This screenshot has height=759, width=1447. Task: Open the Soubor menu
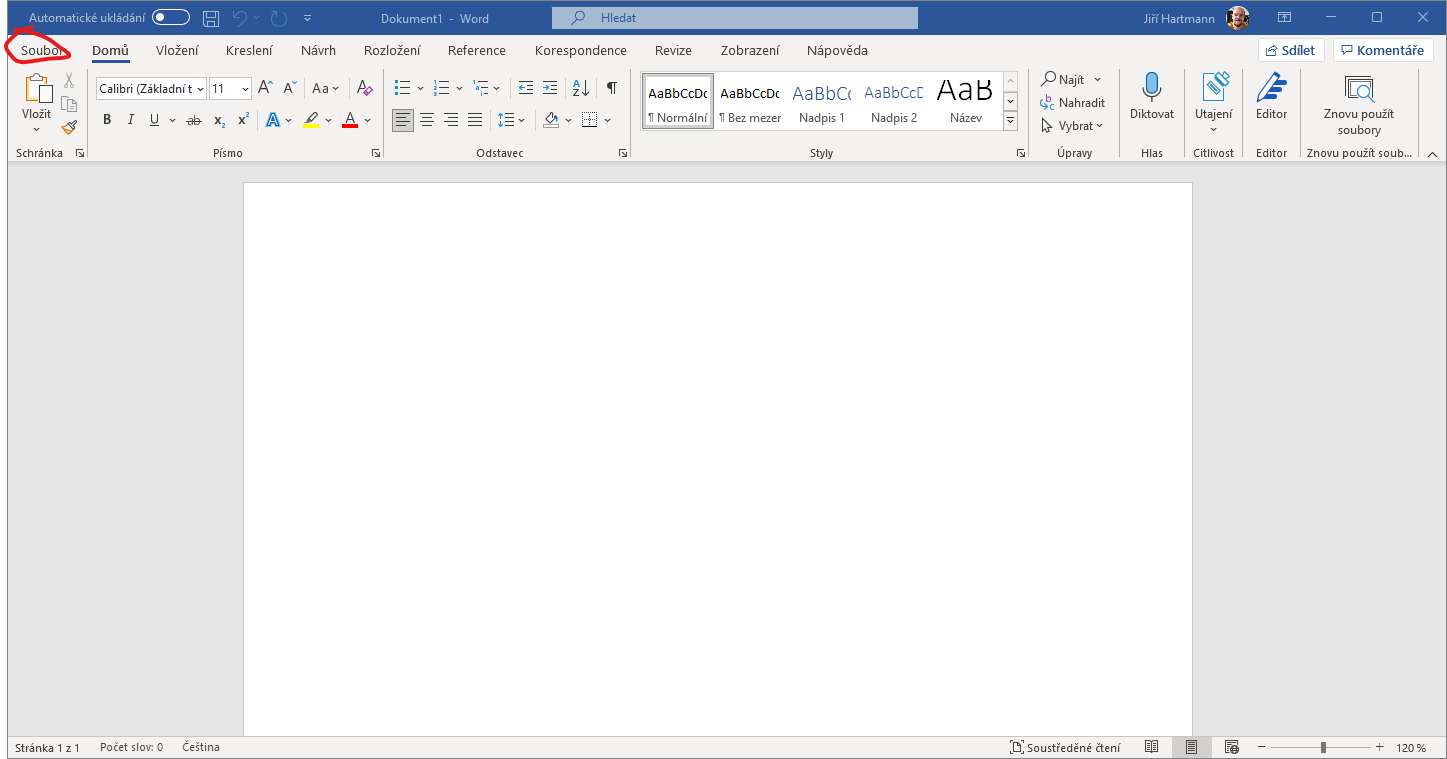coord(42,50)
